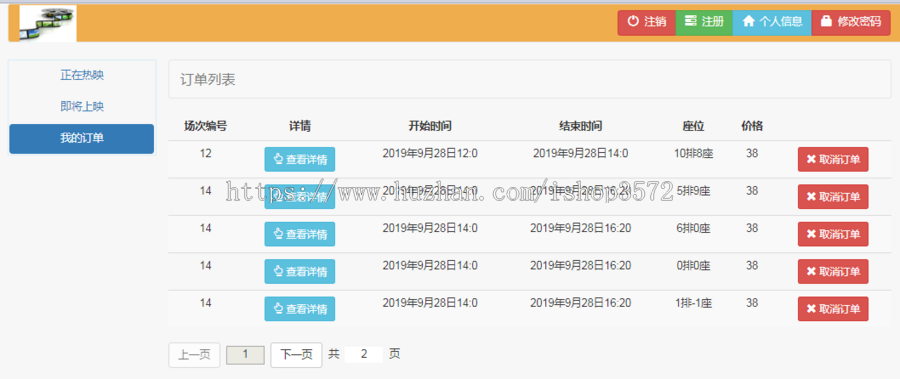View details for the 10排8座 order
This screenshot has width=900, height=379.
pyautogui.click(x=300, y=160)
